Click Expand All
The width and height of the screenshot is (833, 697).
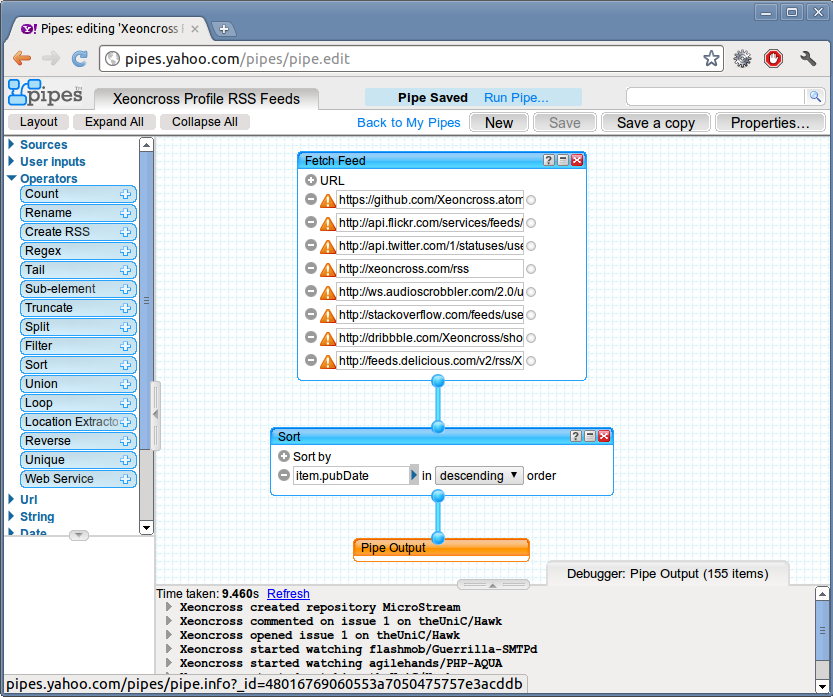(x=114, y=122)
